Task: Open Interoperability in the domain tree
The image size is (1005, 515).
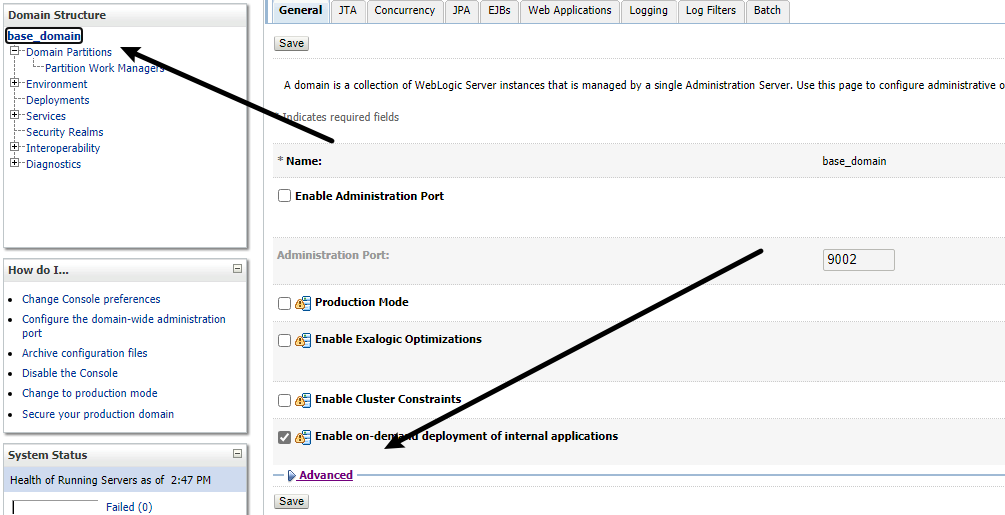Action: click(63, 148)
